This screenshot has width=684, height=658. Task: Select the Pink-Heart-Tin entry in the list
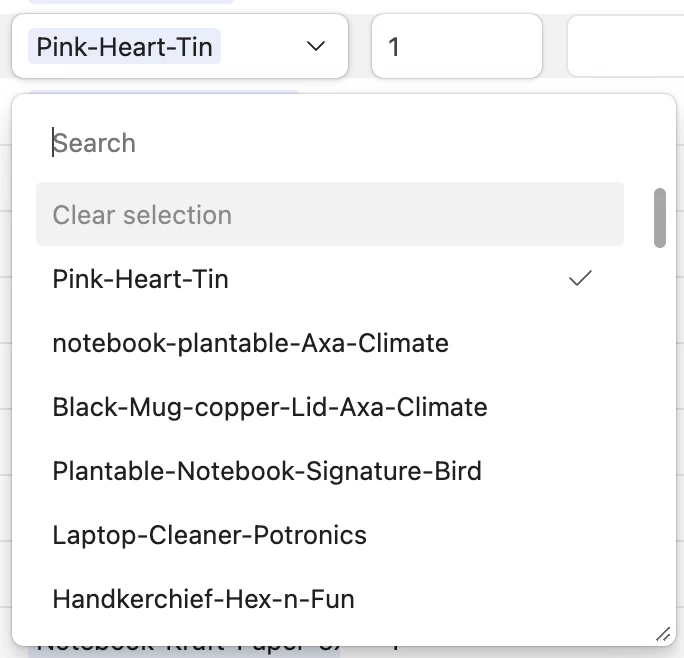(141, 279)
